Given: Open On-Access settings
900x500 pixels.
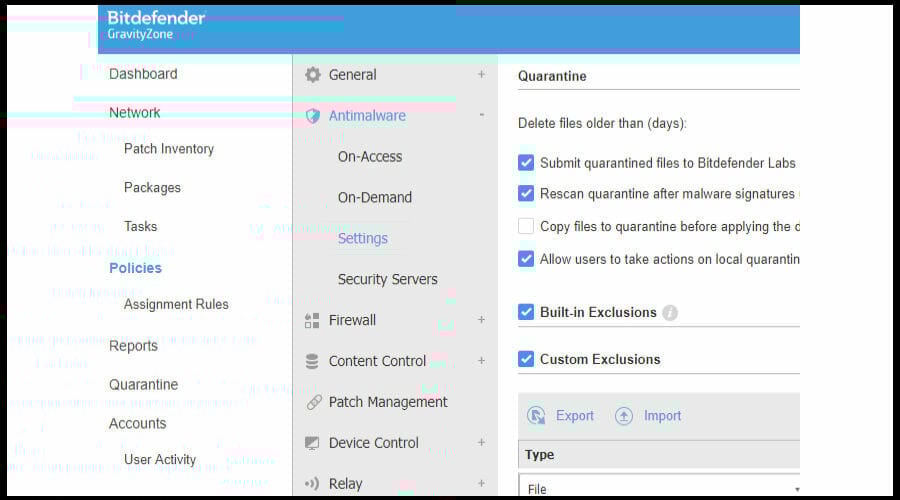Looking at the screenshot, I should click(x=370, y=157).
